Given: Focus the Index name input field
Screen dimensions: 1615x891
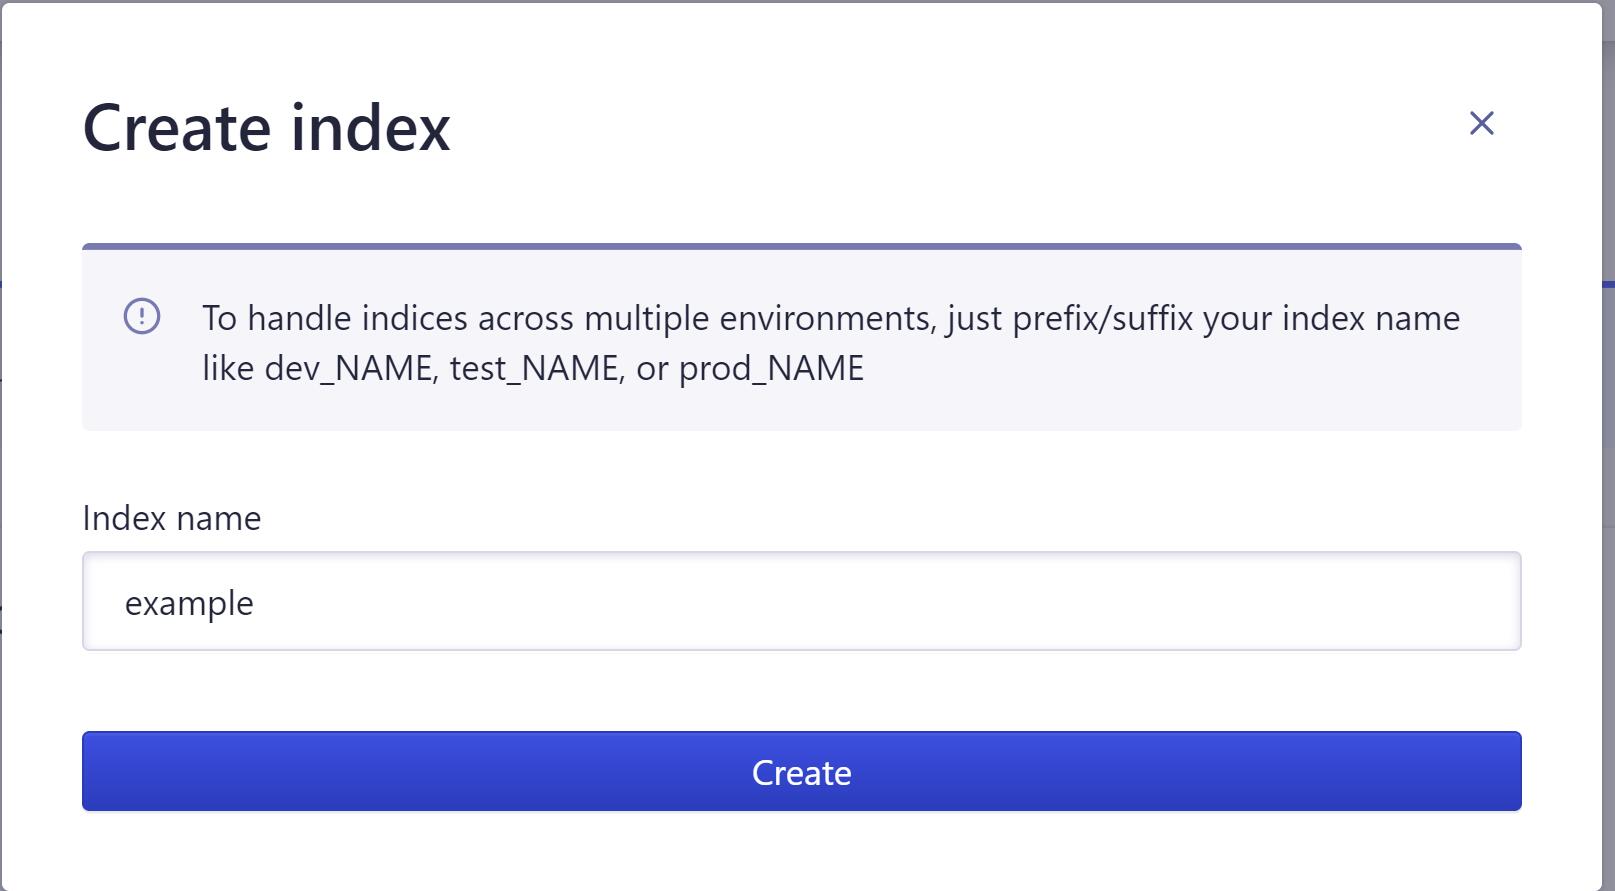Looking at the screenshot, I should point(800,601).
